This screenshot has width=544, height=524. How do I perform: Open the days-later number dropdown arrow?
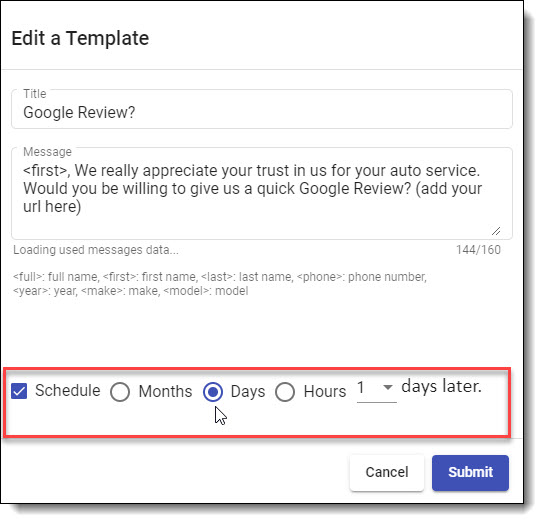[388, 387]
